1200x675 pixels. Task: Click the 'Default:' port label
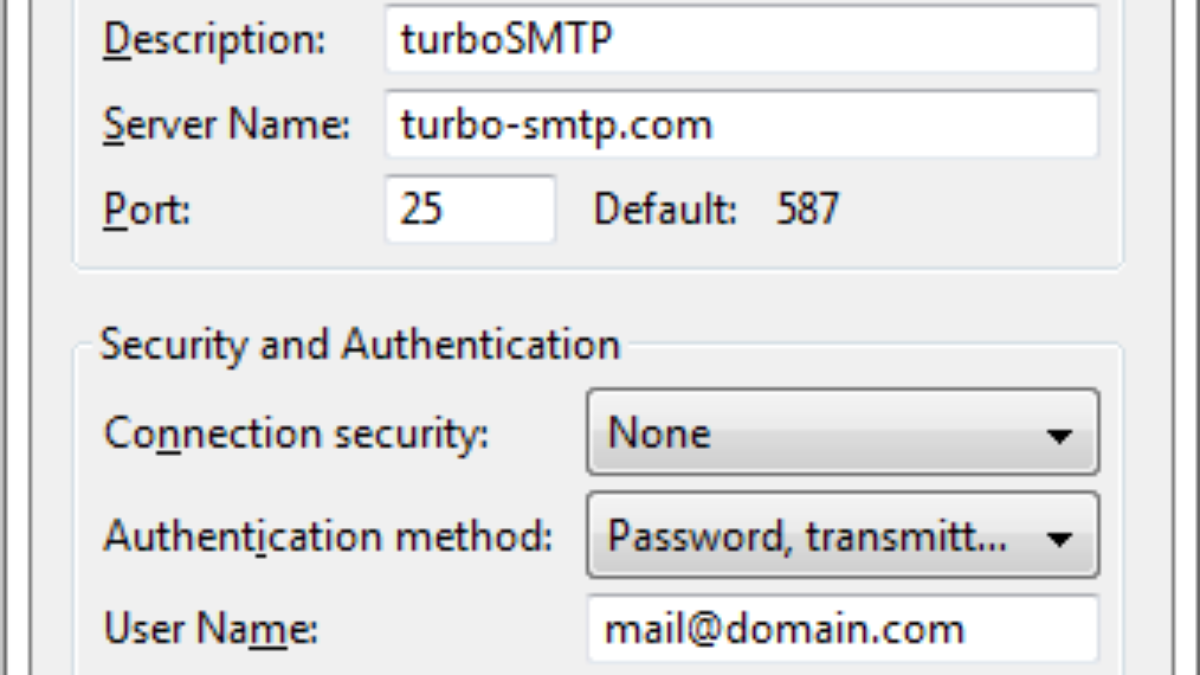[666, 210]
